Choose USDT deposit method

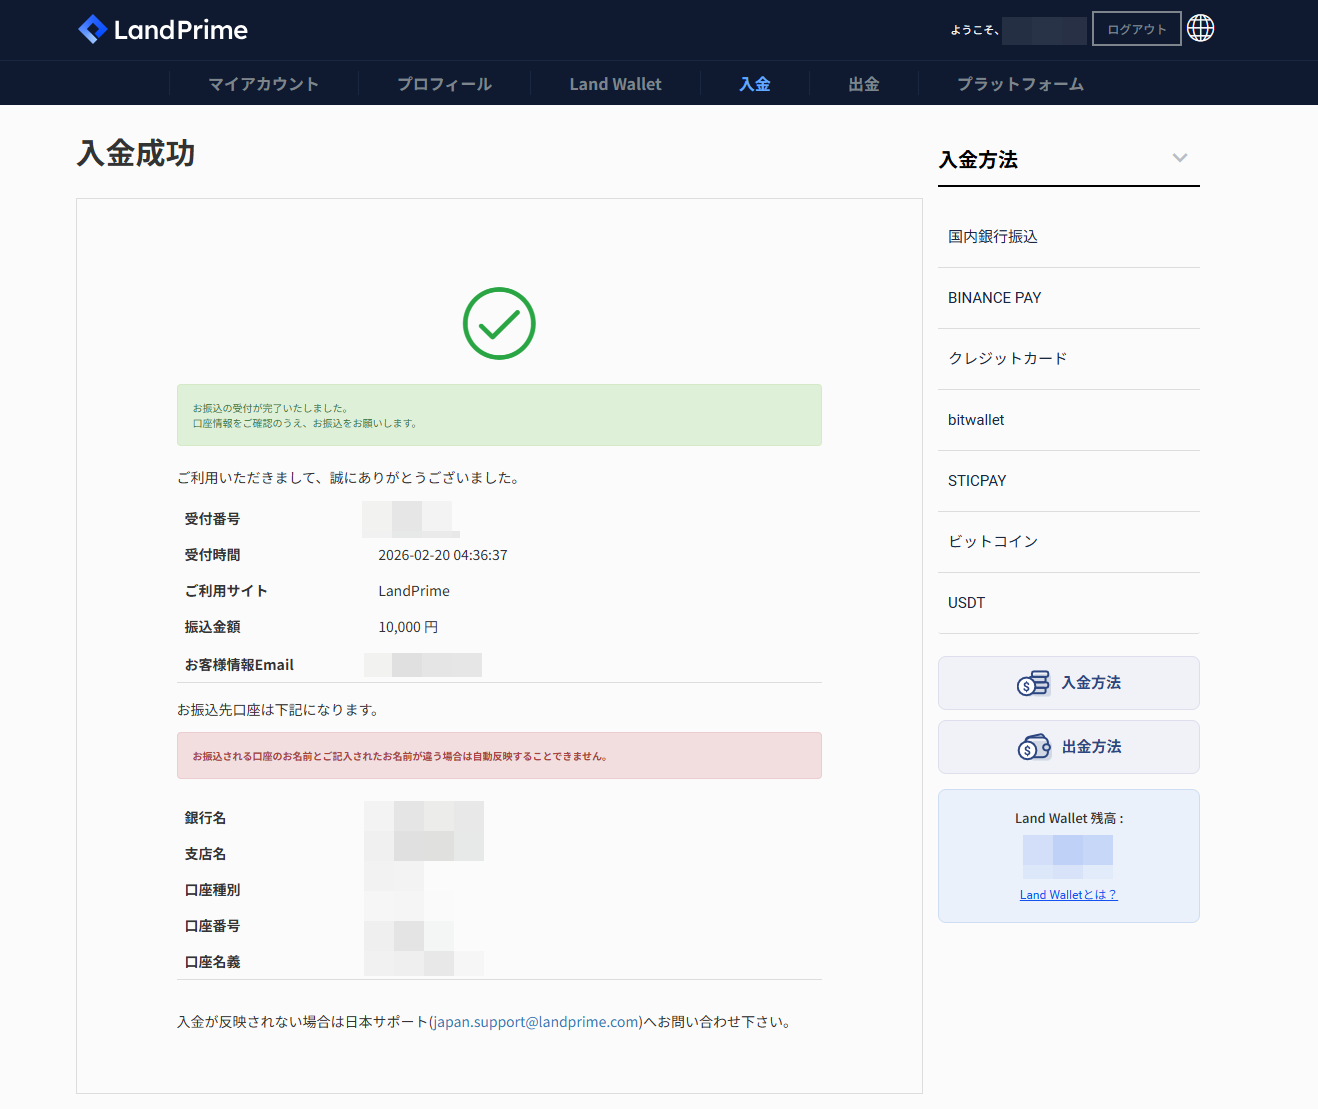point(1068,603)
